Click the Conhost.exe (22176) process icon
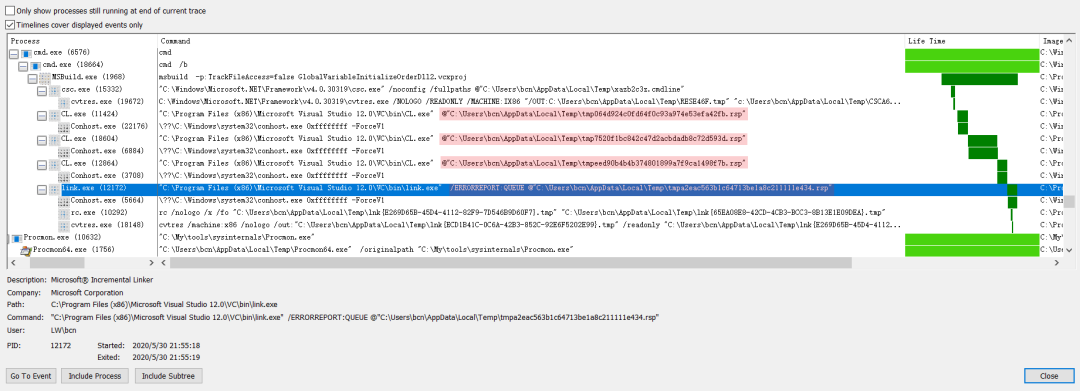1080x391 pixels. coord(64,127)
